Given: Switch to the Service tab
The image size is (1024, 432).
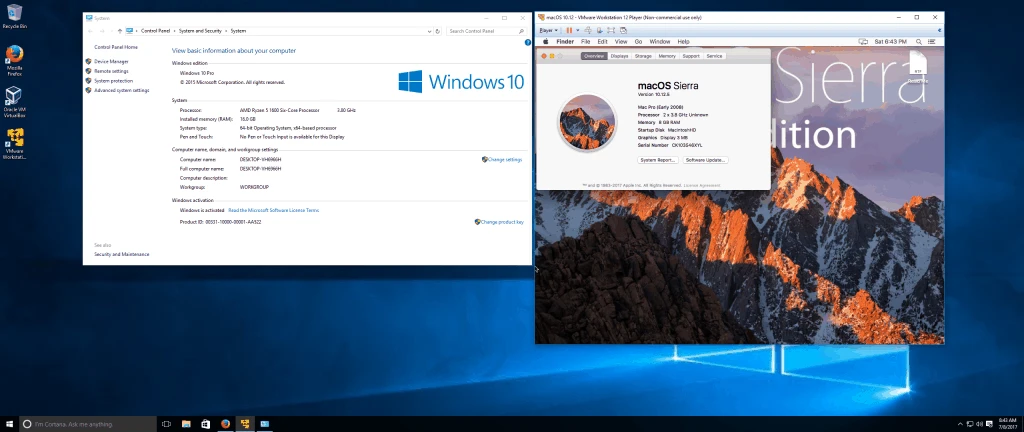Looking at the screenshot, I should (714, 56).
